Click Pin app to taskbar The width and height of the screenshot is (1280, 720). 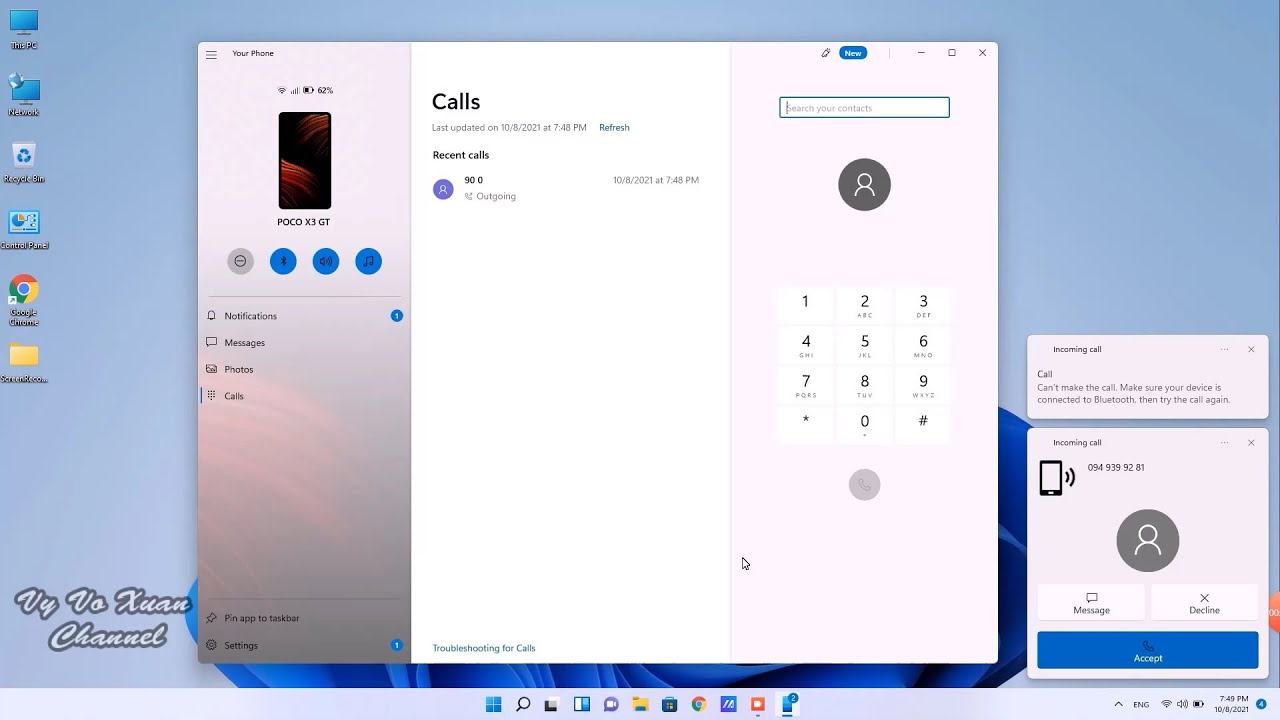304,618
